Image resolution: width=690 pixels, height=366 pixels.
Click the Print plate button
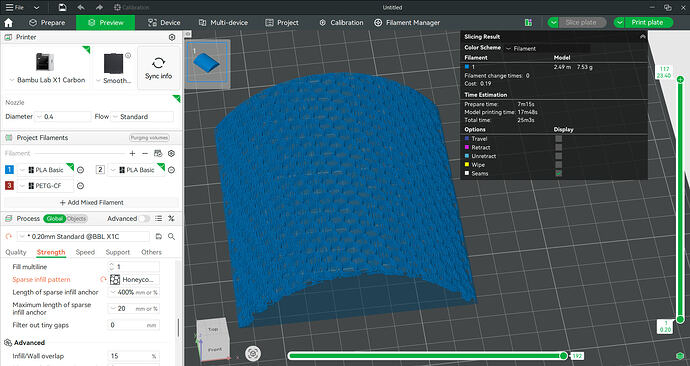tap(648, 22)
